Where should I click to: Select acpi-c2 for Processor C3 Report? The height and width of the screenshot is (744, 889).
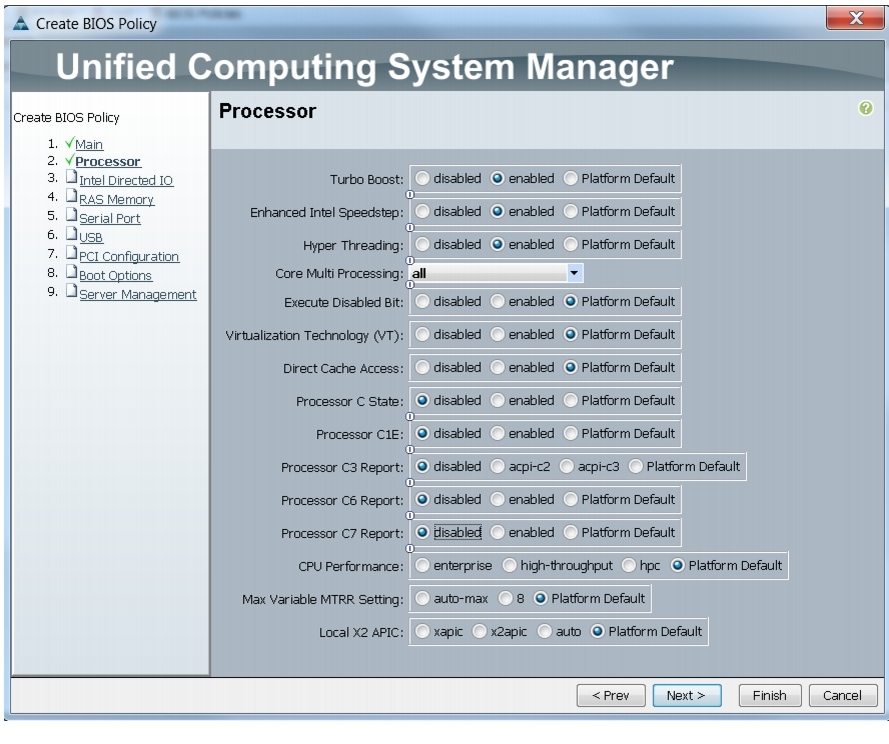497,466
